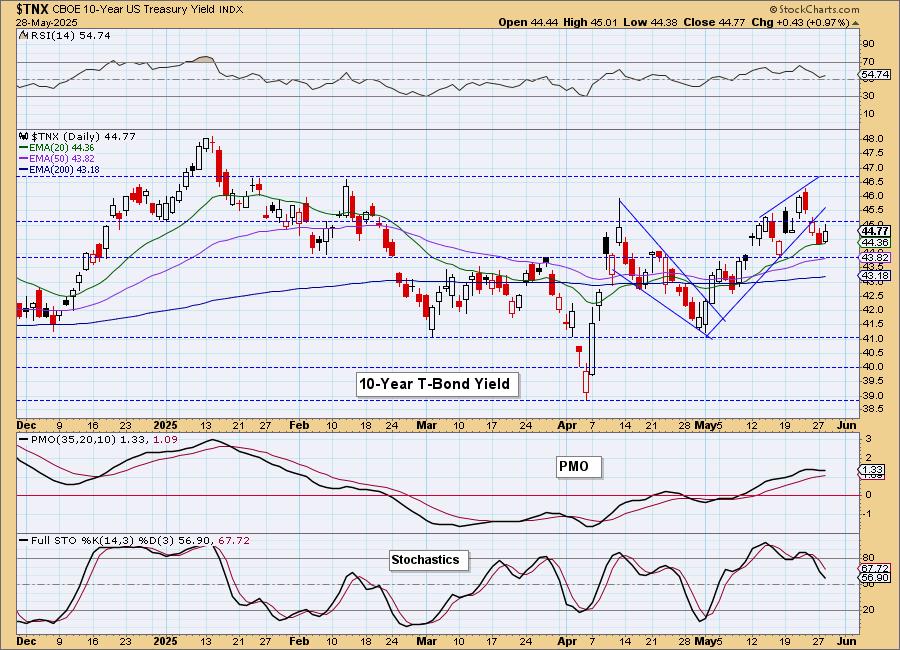
Task: Click the 'Mar' label under the price panel
Action: click(x=426, y=425)
